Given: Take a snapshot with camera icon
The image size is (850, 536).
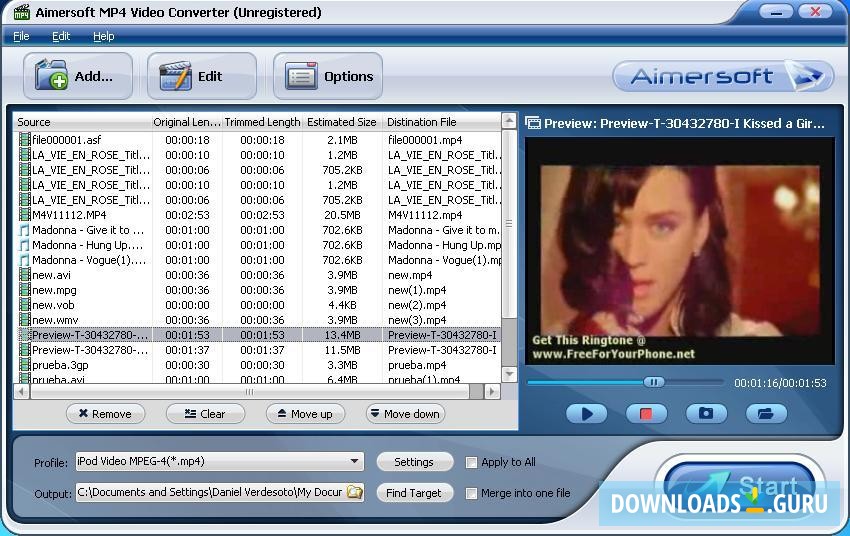Looking at the screenshot, I should point(706,414).
